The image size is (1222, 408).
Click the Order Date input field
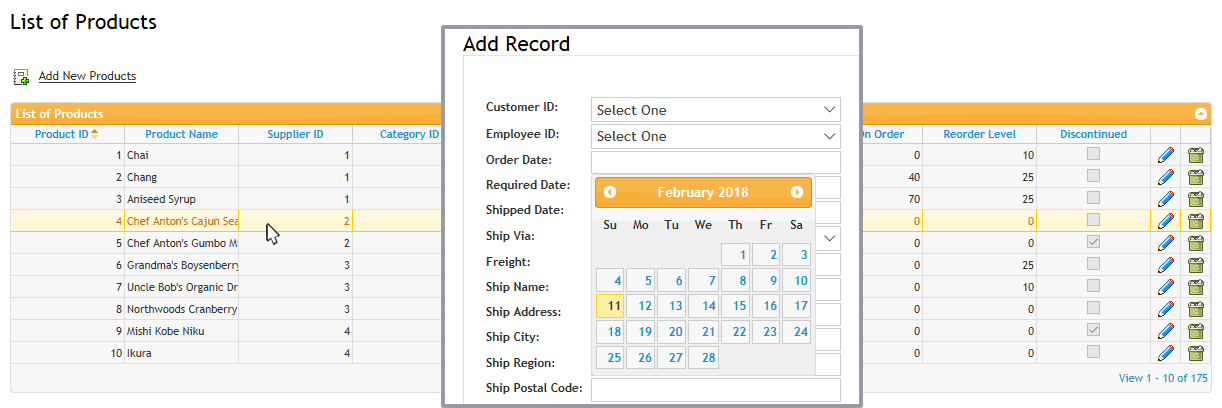pos(716,162)
